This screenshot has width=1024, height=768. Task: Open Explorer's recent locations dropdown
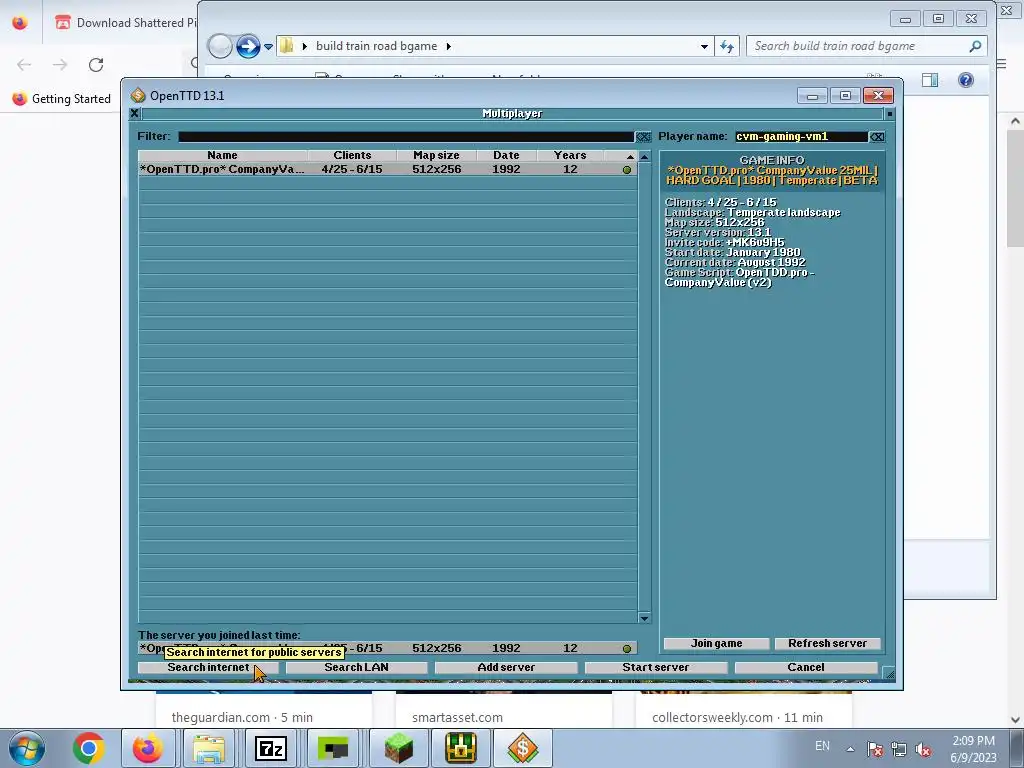268,46
